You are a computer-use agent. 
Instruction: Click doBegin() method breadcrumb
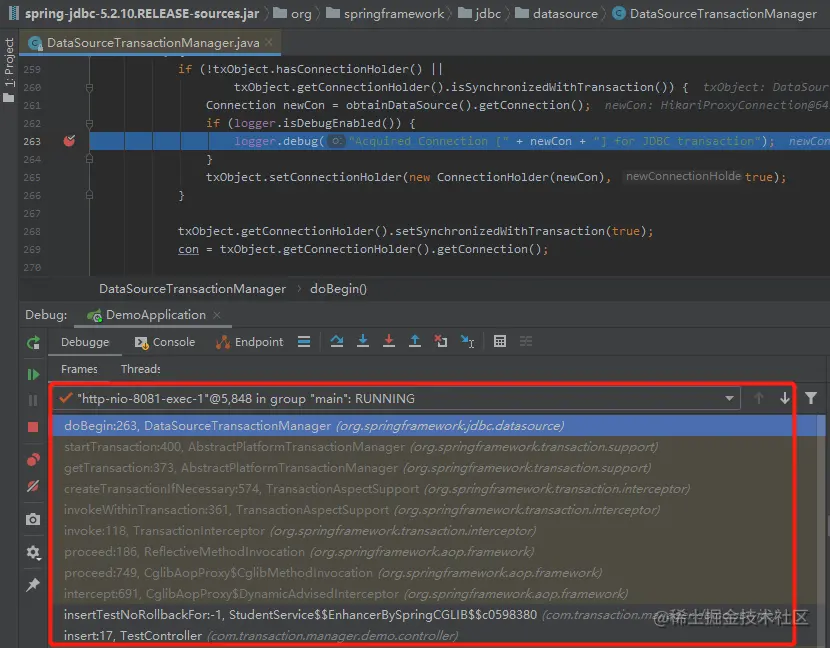coord(338,289)
